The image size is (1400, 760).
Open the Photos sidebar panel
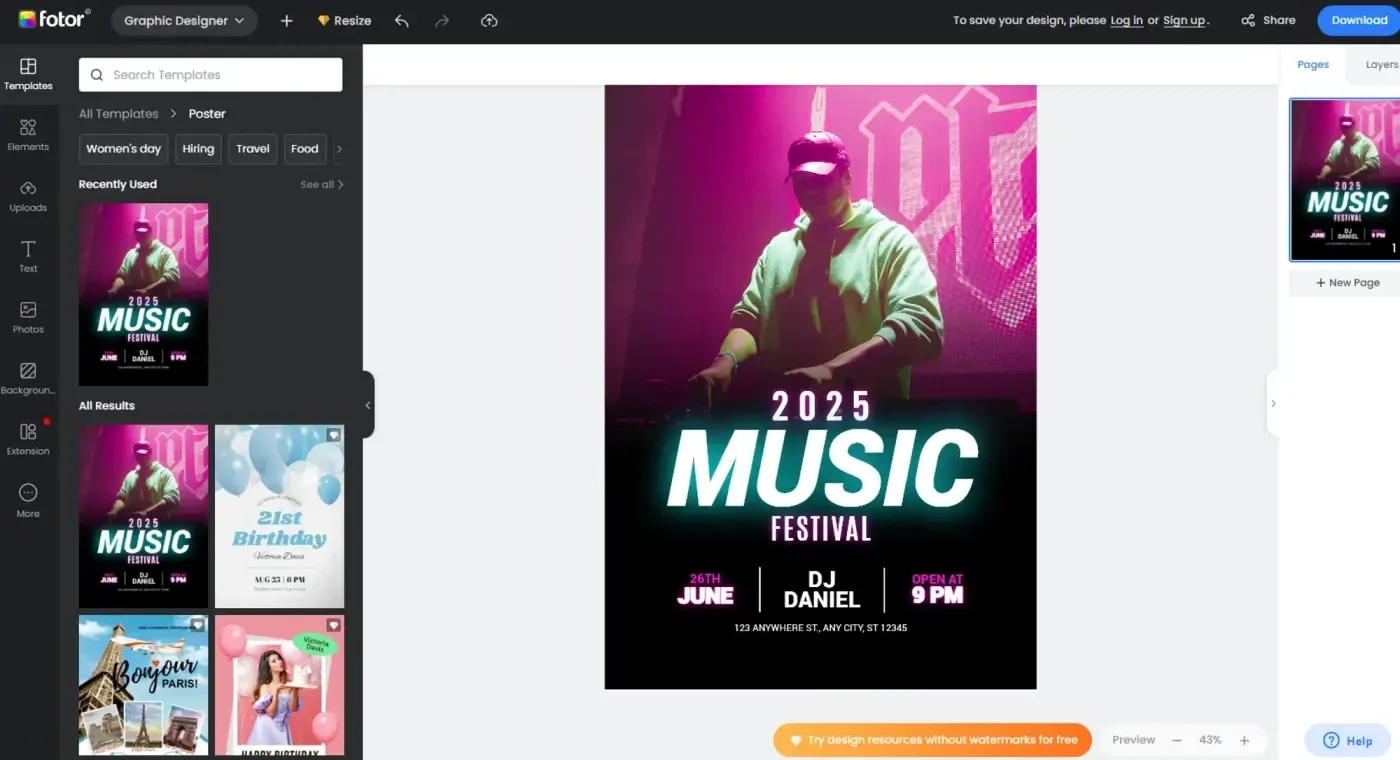pos(28,317)
